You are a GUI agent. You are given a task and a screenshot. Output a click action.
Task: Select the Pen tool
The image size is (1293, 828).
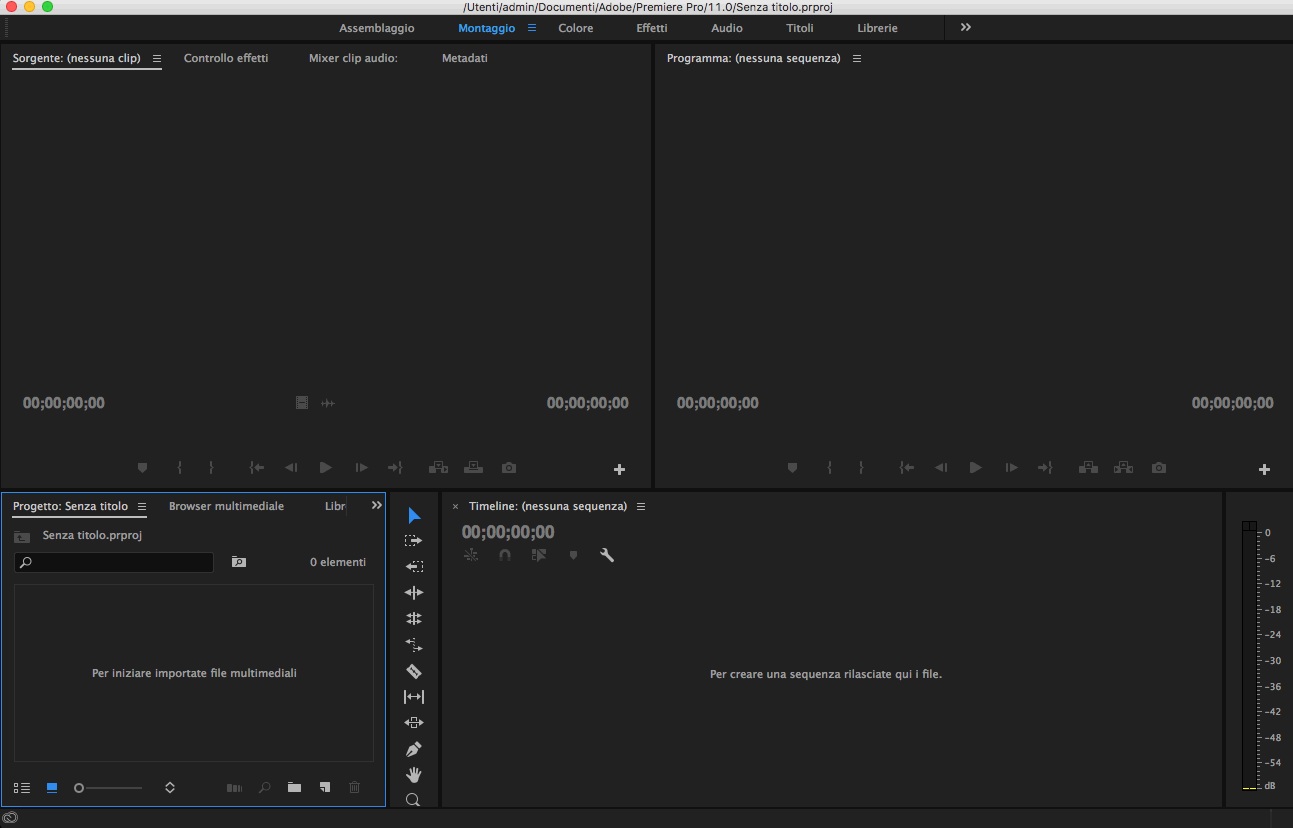pyautogui.click(x=414, y=748)
